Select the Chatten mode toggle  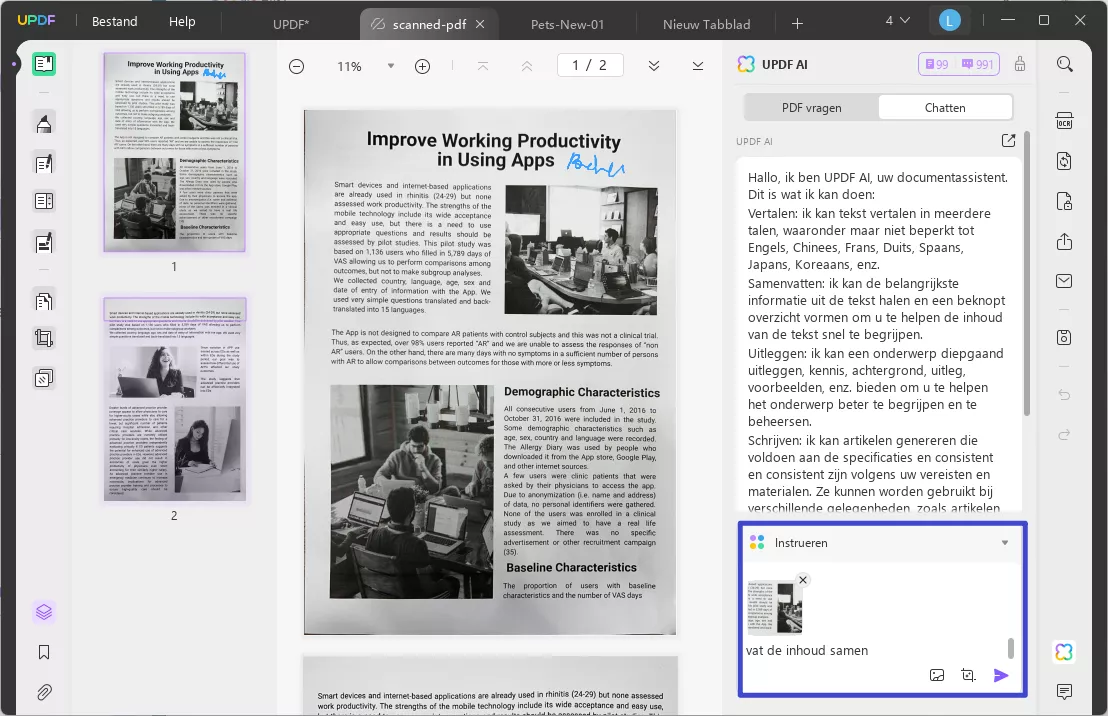(945, 108)
